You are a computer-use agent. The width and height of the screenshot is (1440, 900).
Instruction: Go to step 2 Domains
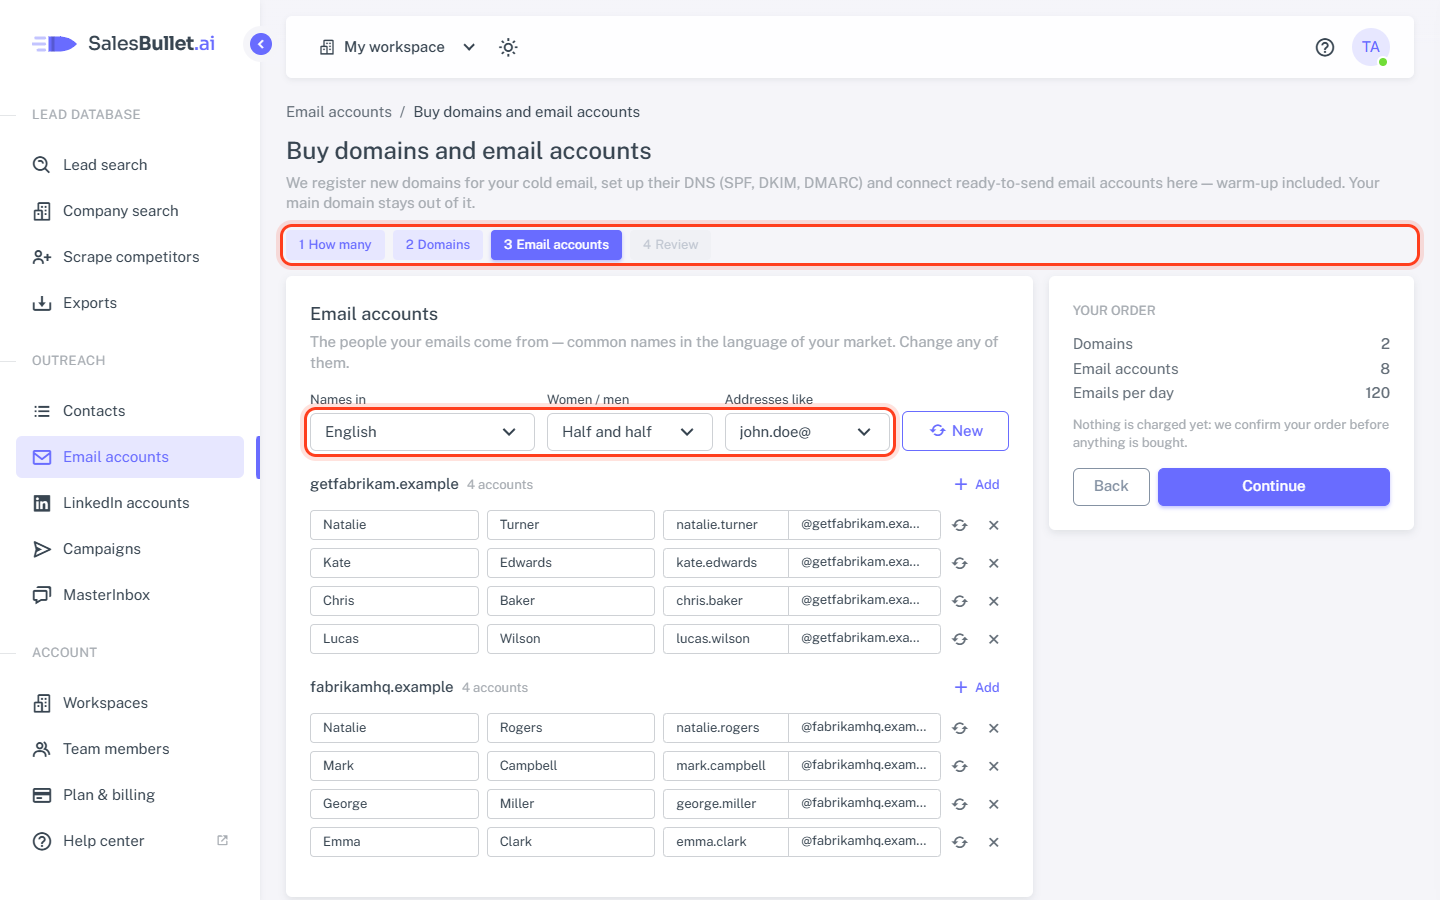click(x=438, y=245)
